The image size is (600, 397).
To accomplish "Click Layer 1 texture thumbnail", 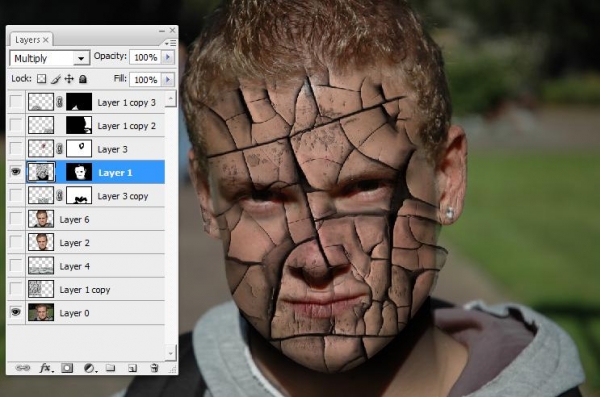I will coord(41,172).
